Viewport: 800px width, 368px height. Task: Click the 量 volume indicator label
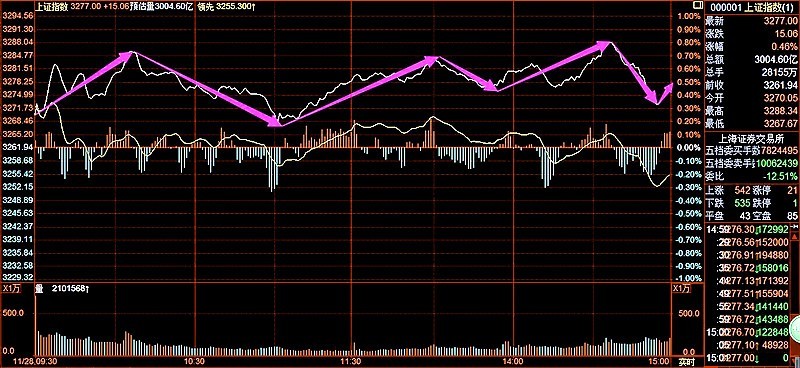click(x=39, y=289)
